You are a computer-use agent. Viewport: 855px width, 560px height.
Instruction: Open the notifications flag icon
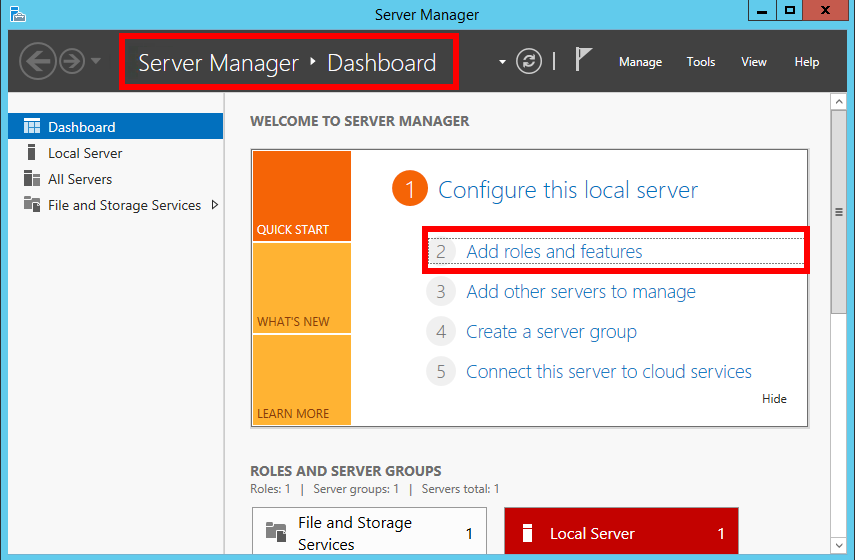click(584, 60)
